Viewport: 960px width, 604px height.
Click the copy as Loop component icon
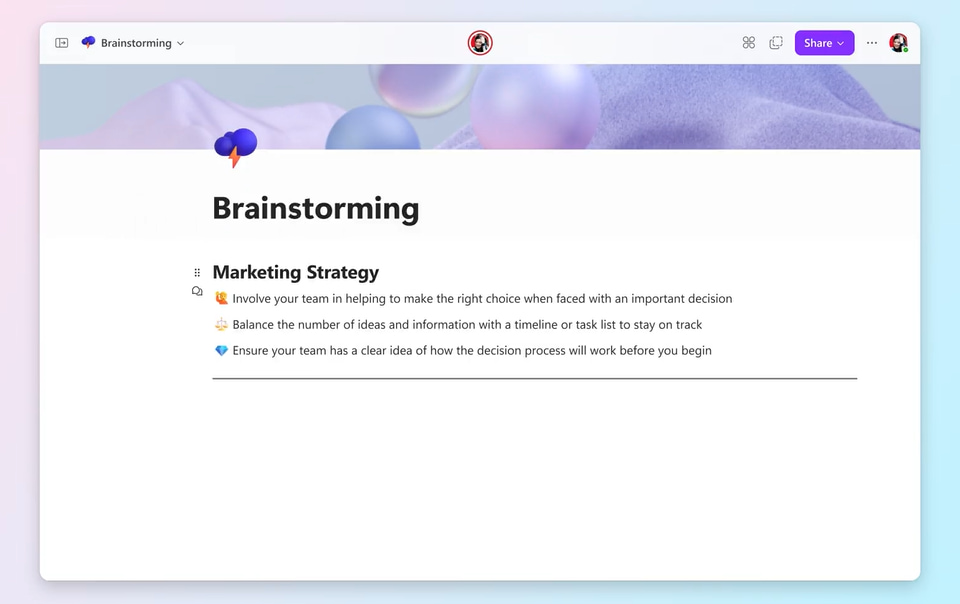[776, 43]
